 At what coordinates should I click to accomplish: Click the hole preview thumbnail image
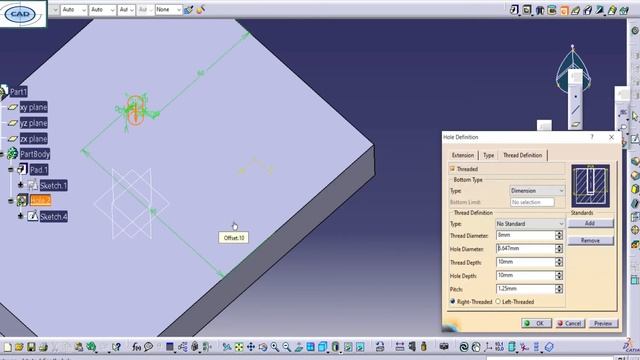(x=590, y=186)
